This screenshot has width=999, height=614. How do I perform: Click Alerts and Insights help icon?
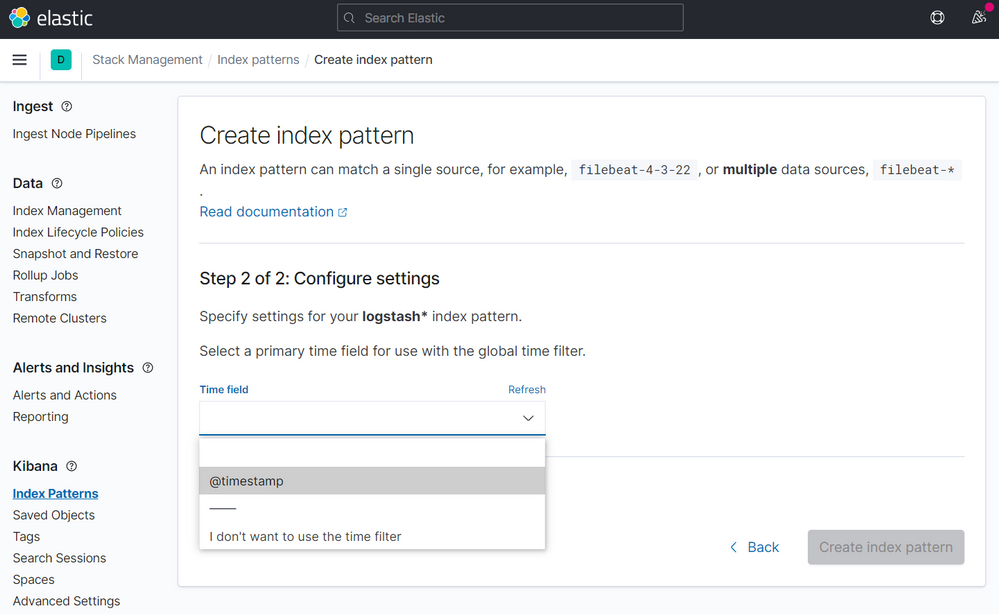coord(148,368)
